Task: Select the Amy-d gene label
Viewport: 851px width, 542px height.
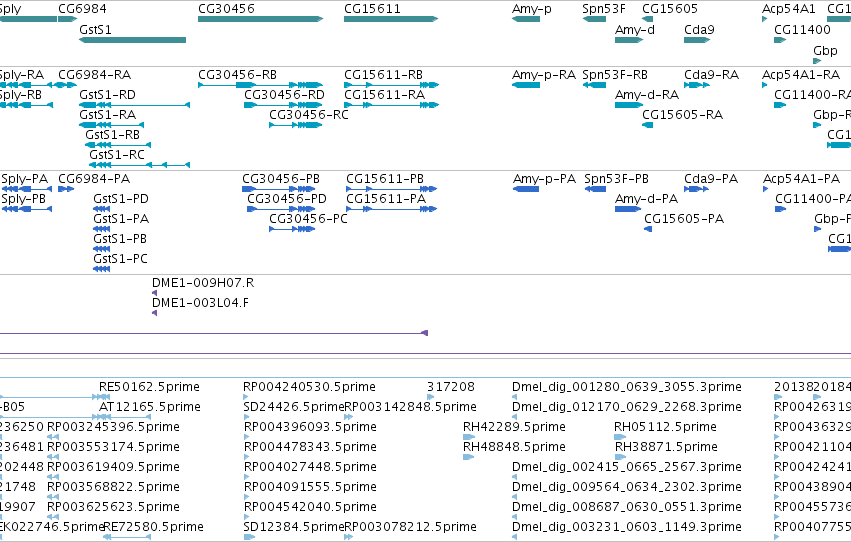Action: click(634, 30)
